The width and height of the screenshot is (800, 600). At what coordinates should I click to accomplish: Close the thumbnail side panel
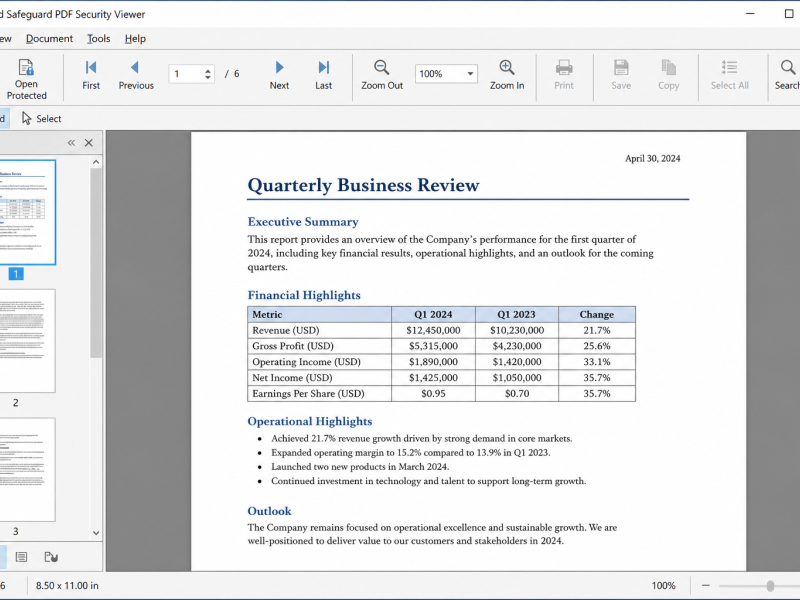coord(89,143)
